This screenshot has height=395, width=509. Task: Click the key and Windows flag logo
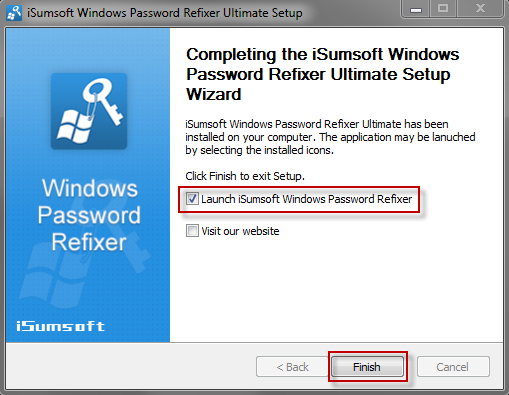click(89, 111)
